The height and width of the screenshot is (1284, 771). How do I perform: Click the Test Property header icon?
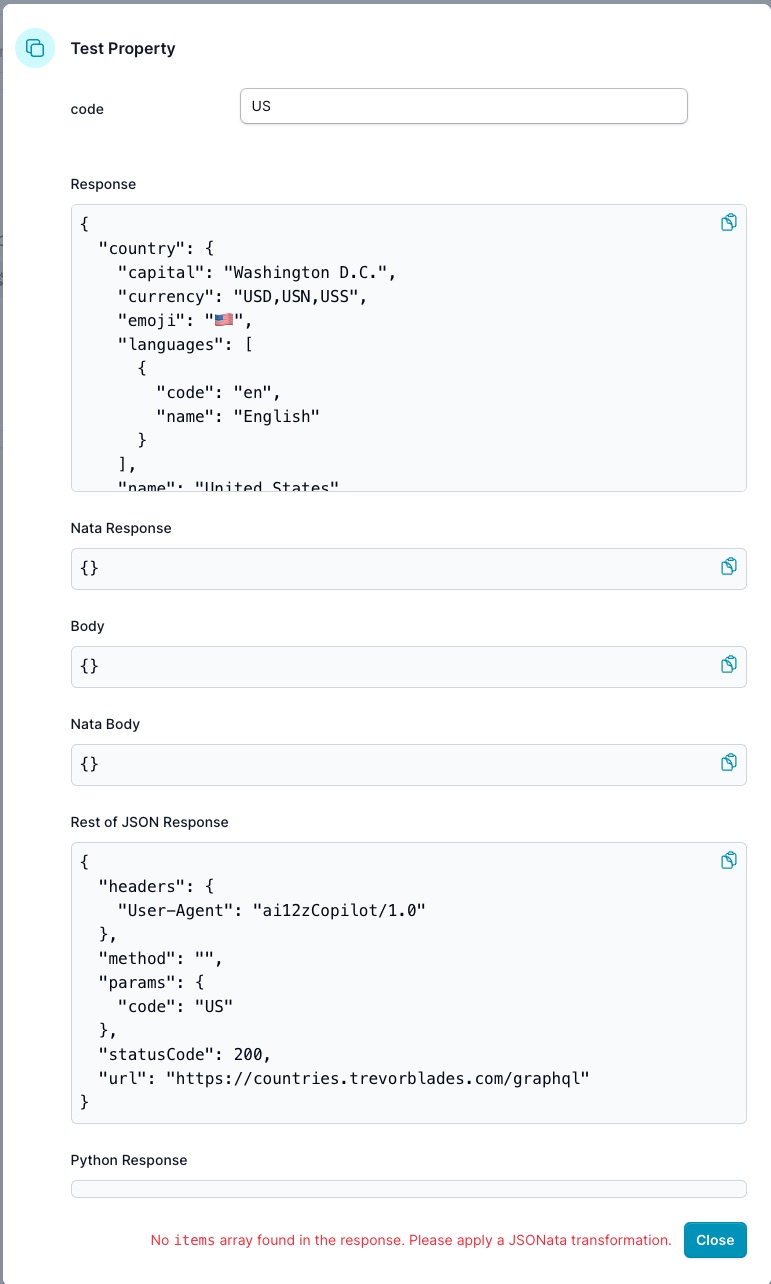(x=35, y=48)
